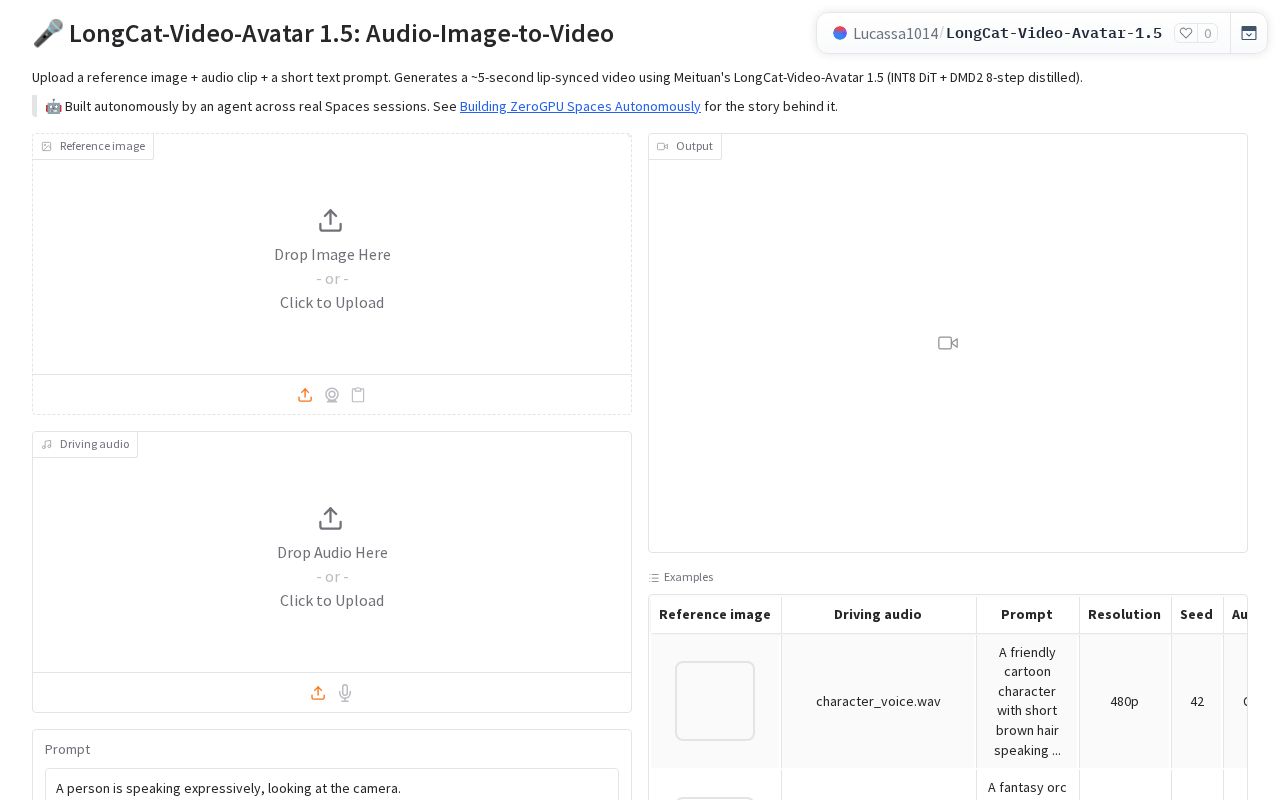Open LongCat-Video-Avatar-1.5 Space link
Viewport: 1280px width, 800px height.
click(1054, 33)
